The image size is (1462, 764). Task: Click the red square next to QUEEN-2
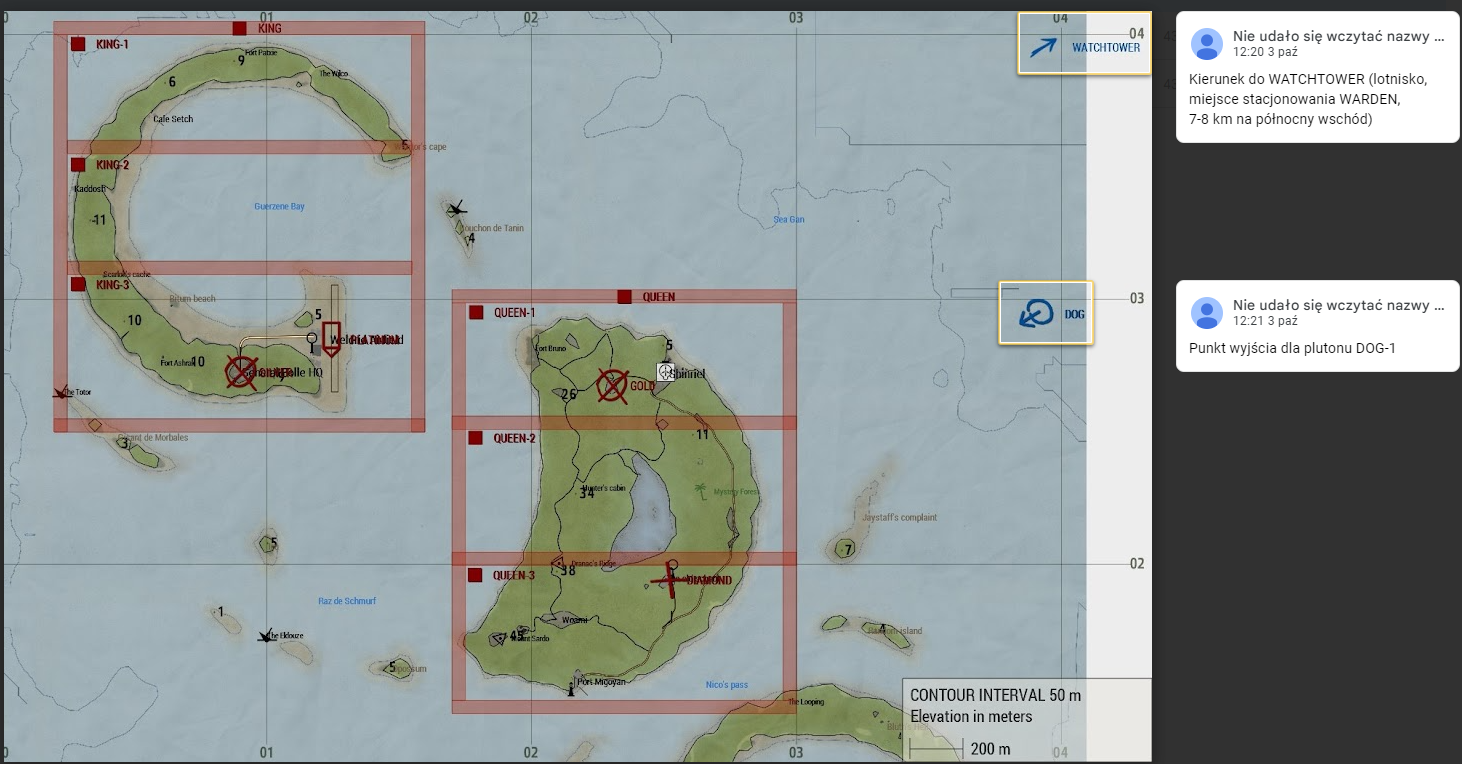point(475,438)
